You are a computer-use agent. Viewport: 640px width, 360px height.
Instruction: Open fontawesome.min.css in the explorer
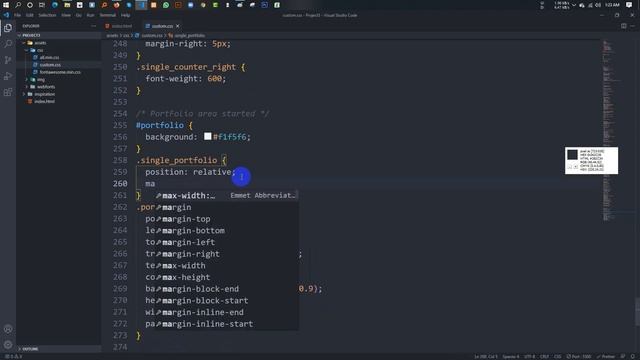click(59, 72)
